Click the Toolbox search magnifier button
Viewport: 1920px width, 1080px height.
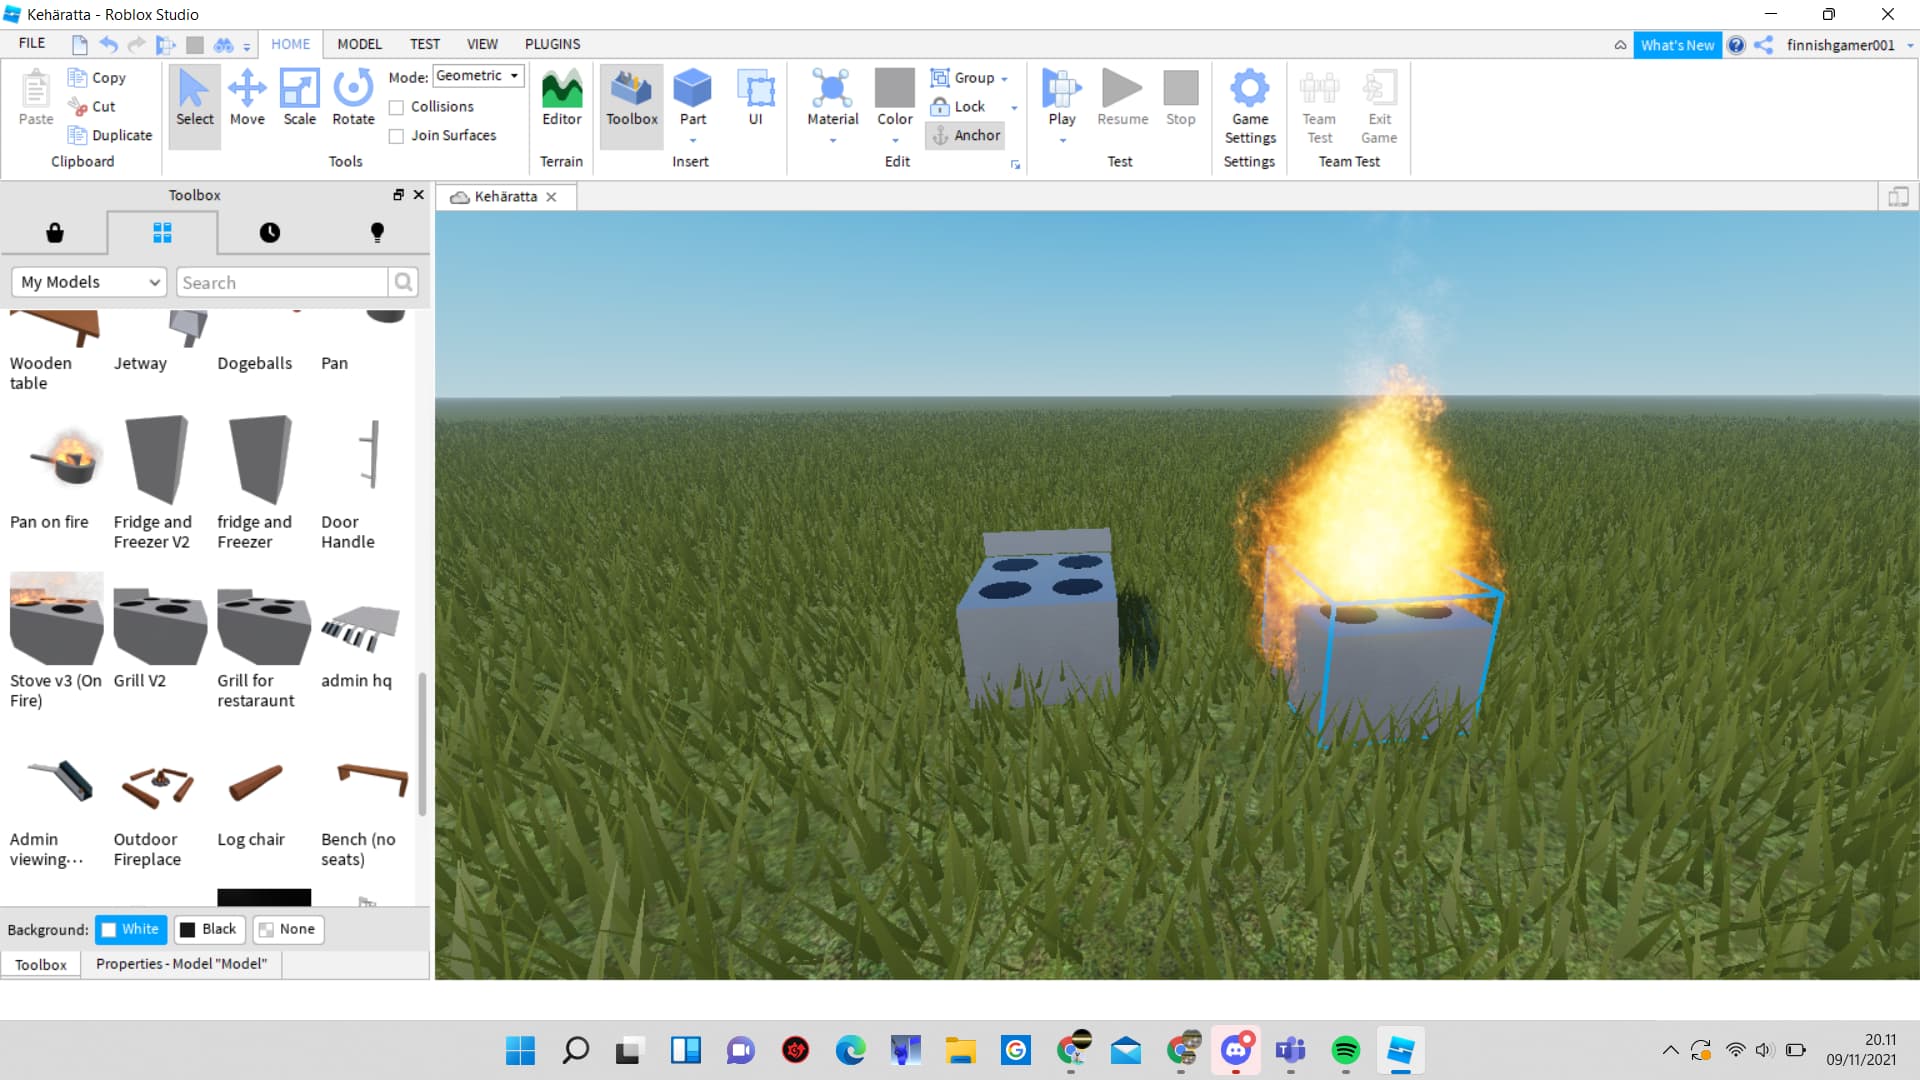pyautogui.click(x=403, y=283)
